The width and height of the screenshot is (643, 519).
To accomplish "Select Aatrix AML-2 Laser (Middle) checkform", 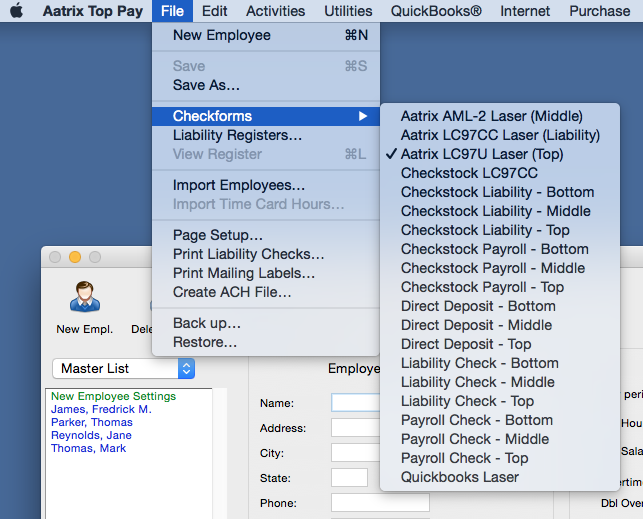I will click(x=500, y=116).
